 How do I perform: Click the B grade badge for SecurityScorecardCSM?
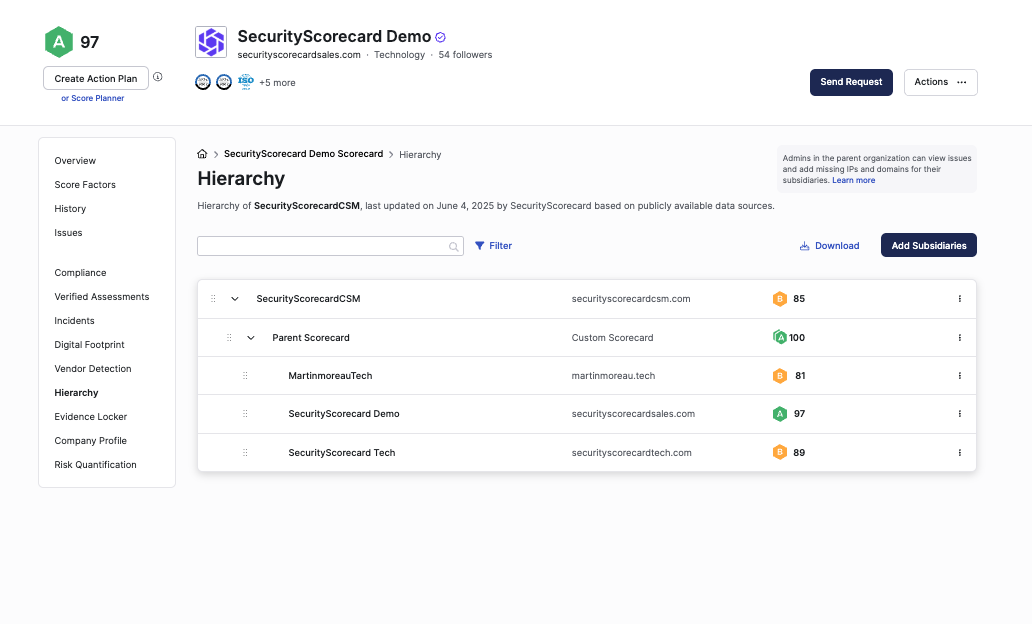pyautogui.click(x=780, y=299)
